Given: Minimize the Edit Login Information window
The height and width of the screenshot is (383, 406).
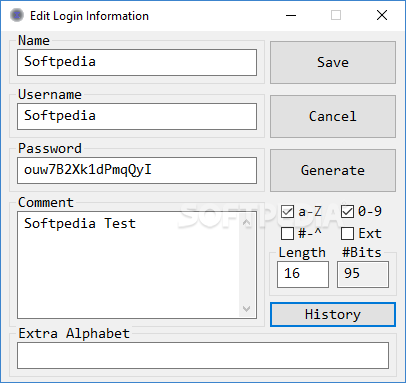Looking at the screenshot, I should coord(291,15).
